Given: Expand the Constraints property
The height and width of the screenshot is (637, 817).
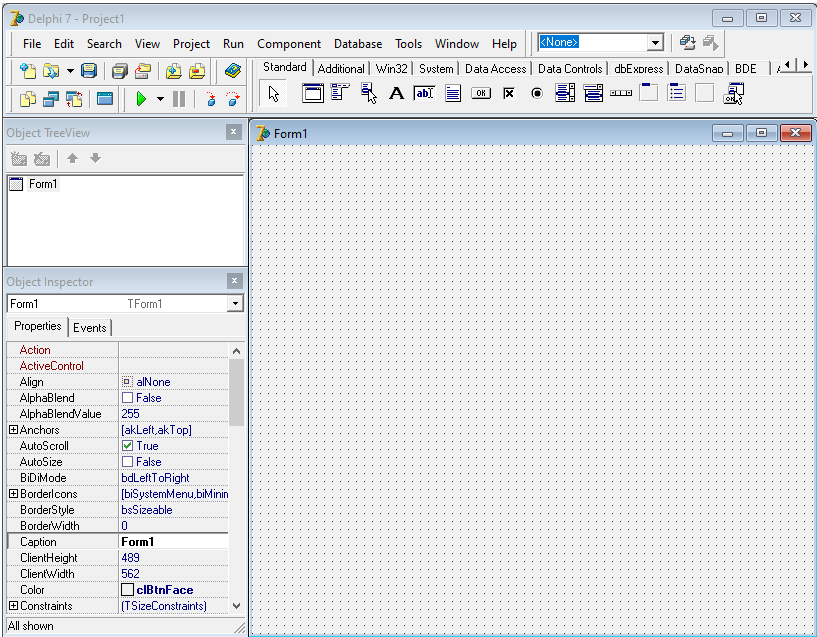Looking at the screenshot, I should 14,606.
